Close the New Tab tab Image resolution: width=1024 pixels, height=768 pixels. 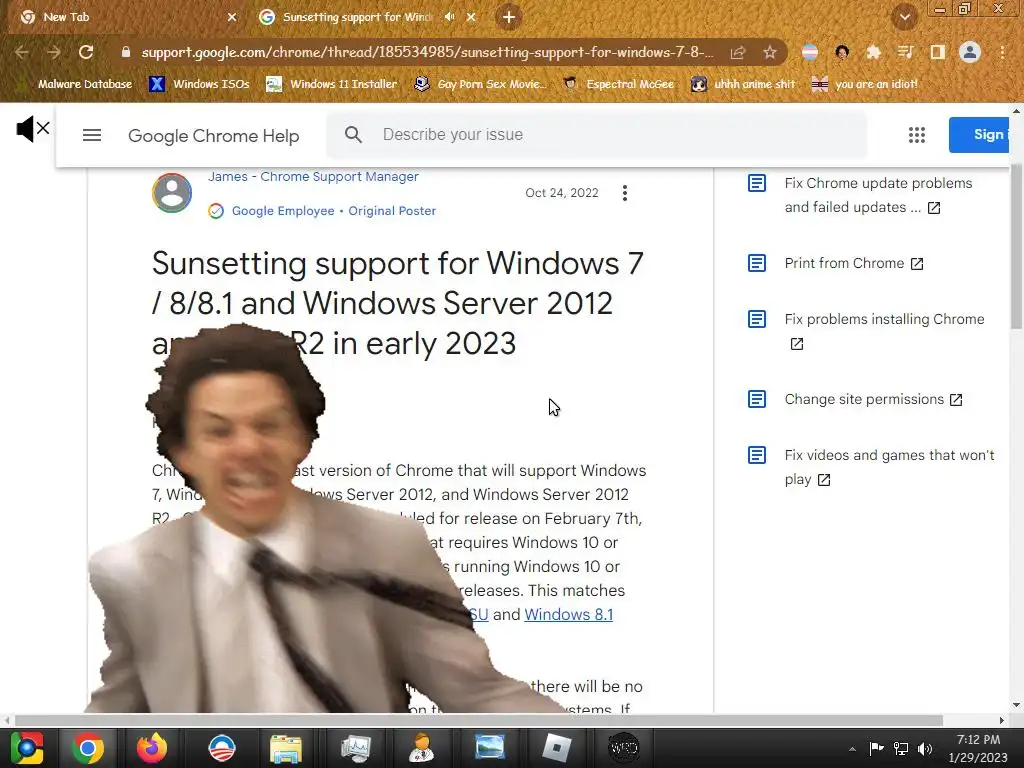pyautogui.click(x=232, y=17)
